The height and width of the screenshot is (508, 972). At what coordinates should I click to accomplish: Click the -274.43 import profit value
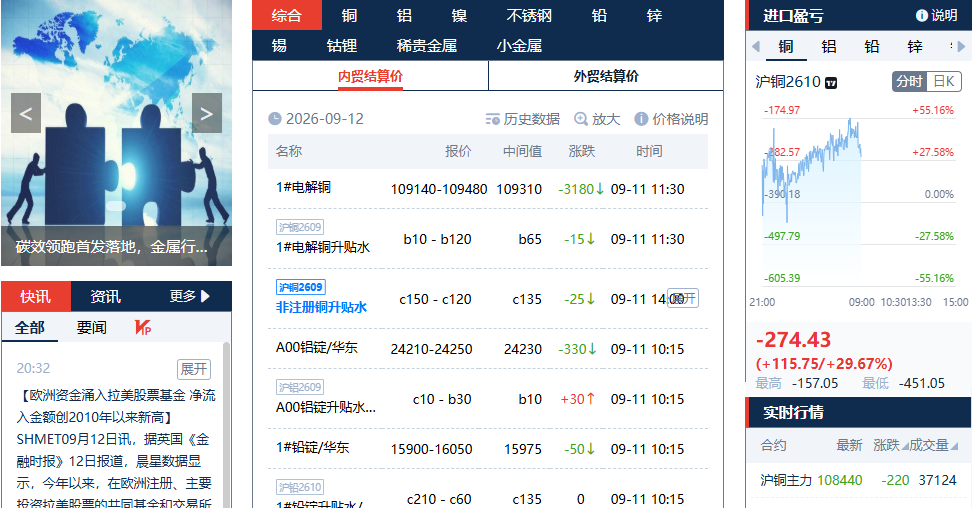(793, 340)
